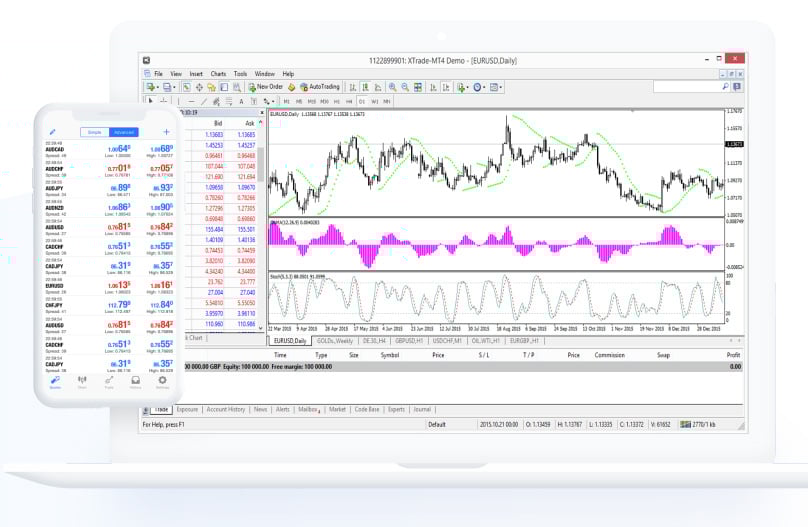This screenshot has height=527, width=808.
Task: Enable chart auto scroll icon
Action: [433, 88]
